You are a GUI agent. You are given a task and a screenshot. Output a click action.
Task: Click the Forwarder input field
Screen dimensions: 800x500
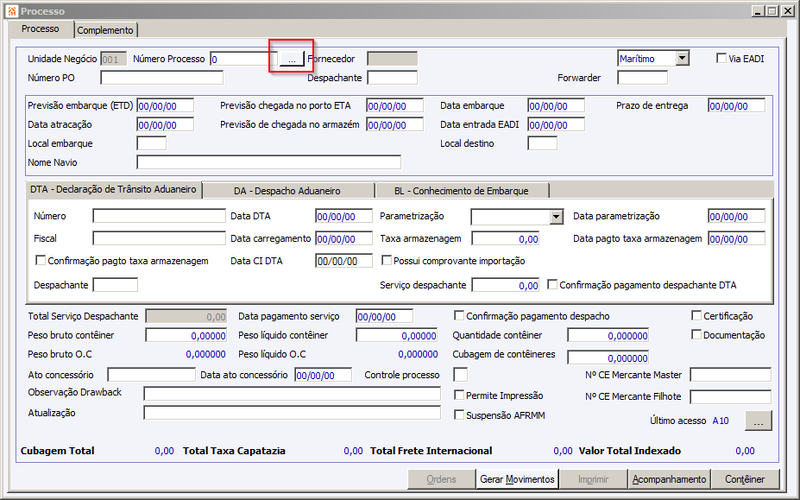coord(642,78)
